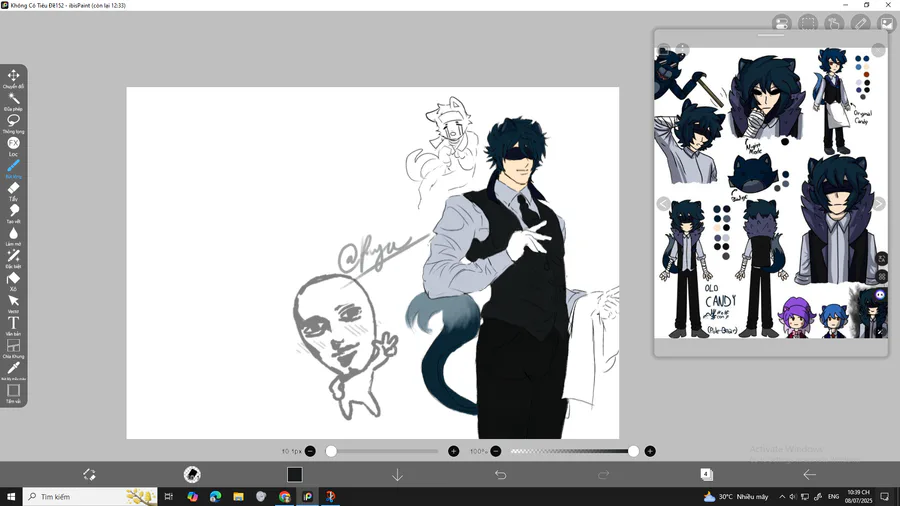
Task: Open the selection area tool icon
Action: [x=808, y=24]
